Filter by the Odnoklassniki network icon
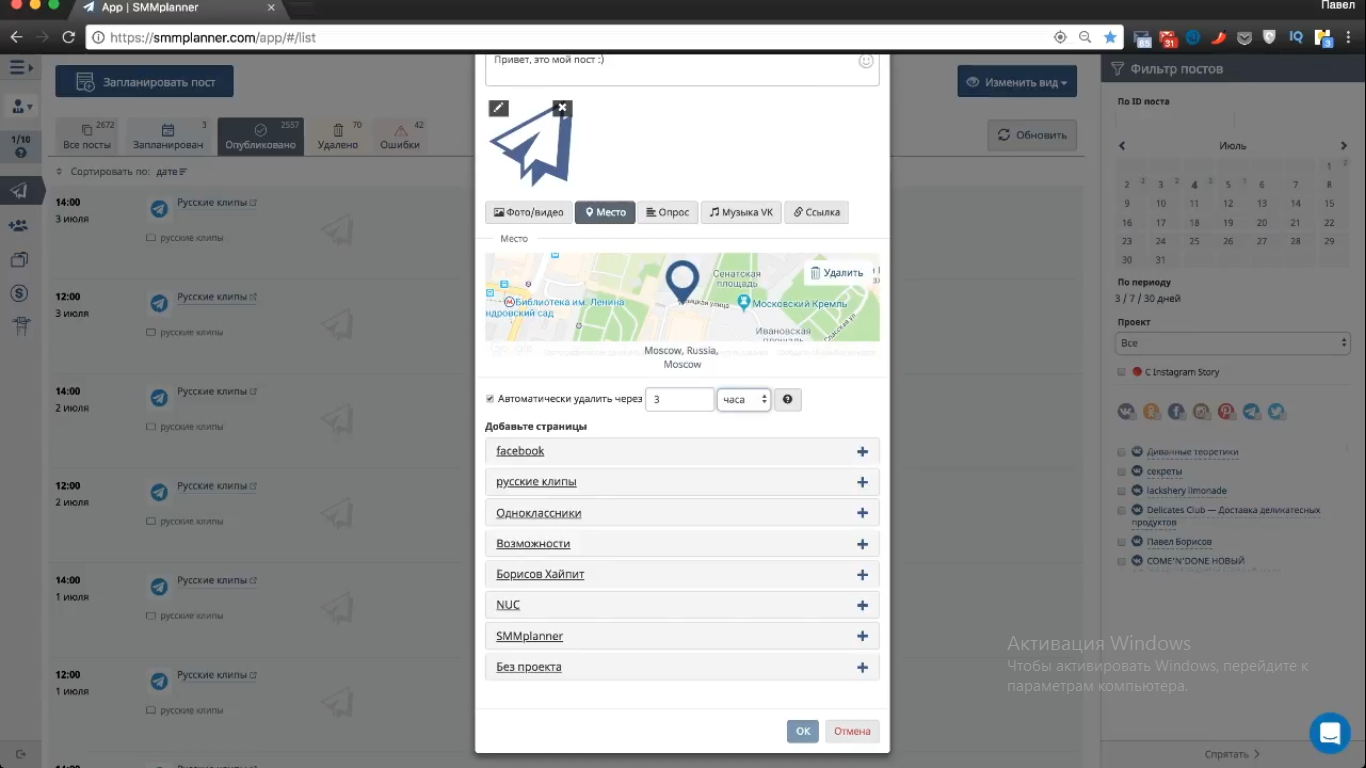 [x=1152, y=411]
